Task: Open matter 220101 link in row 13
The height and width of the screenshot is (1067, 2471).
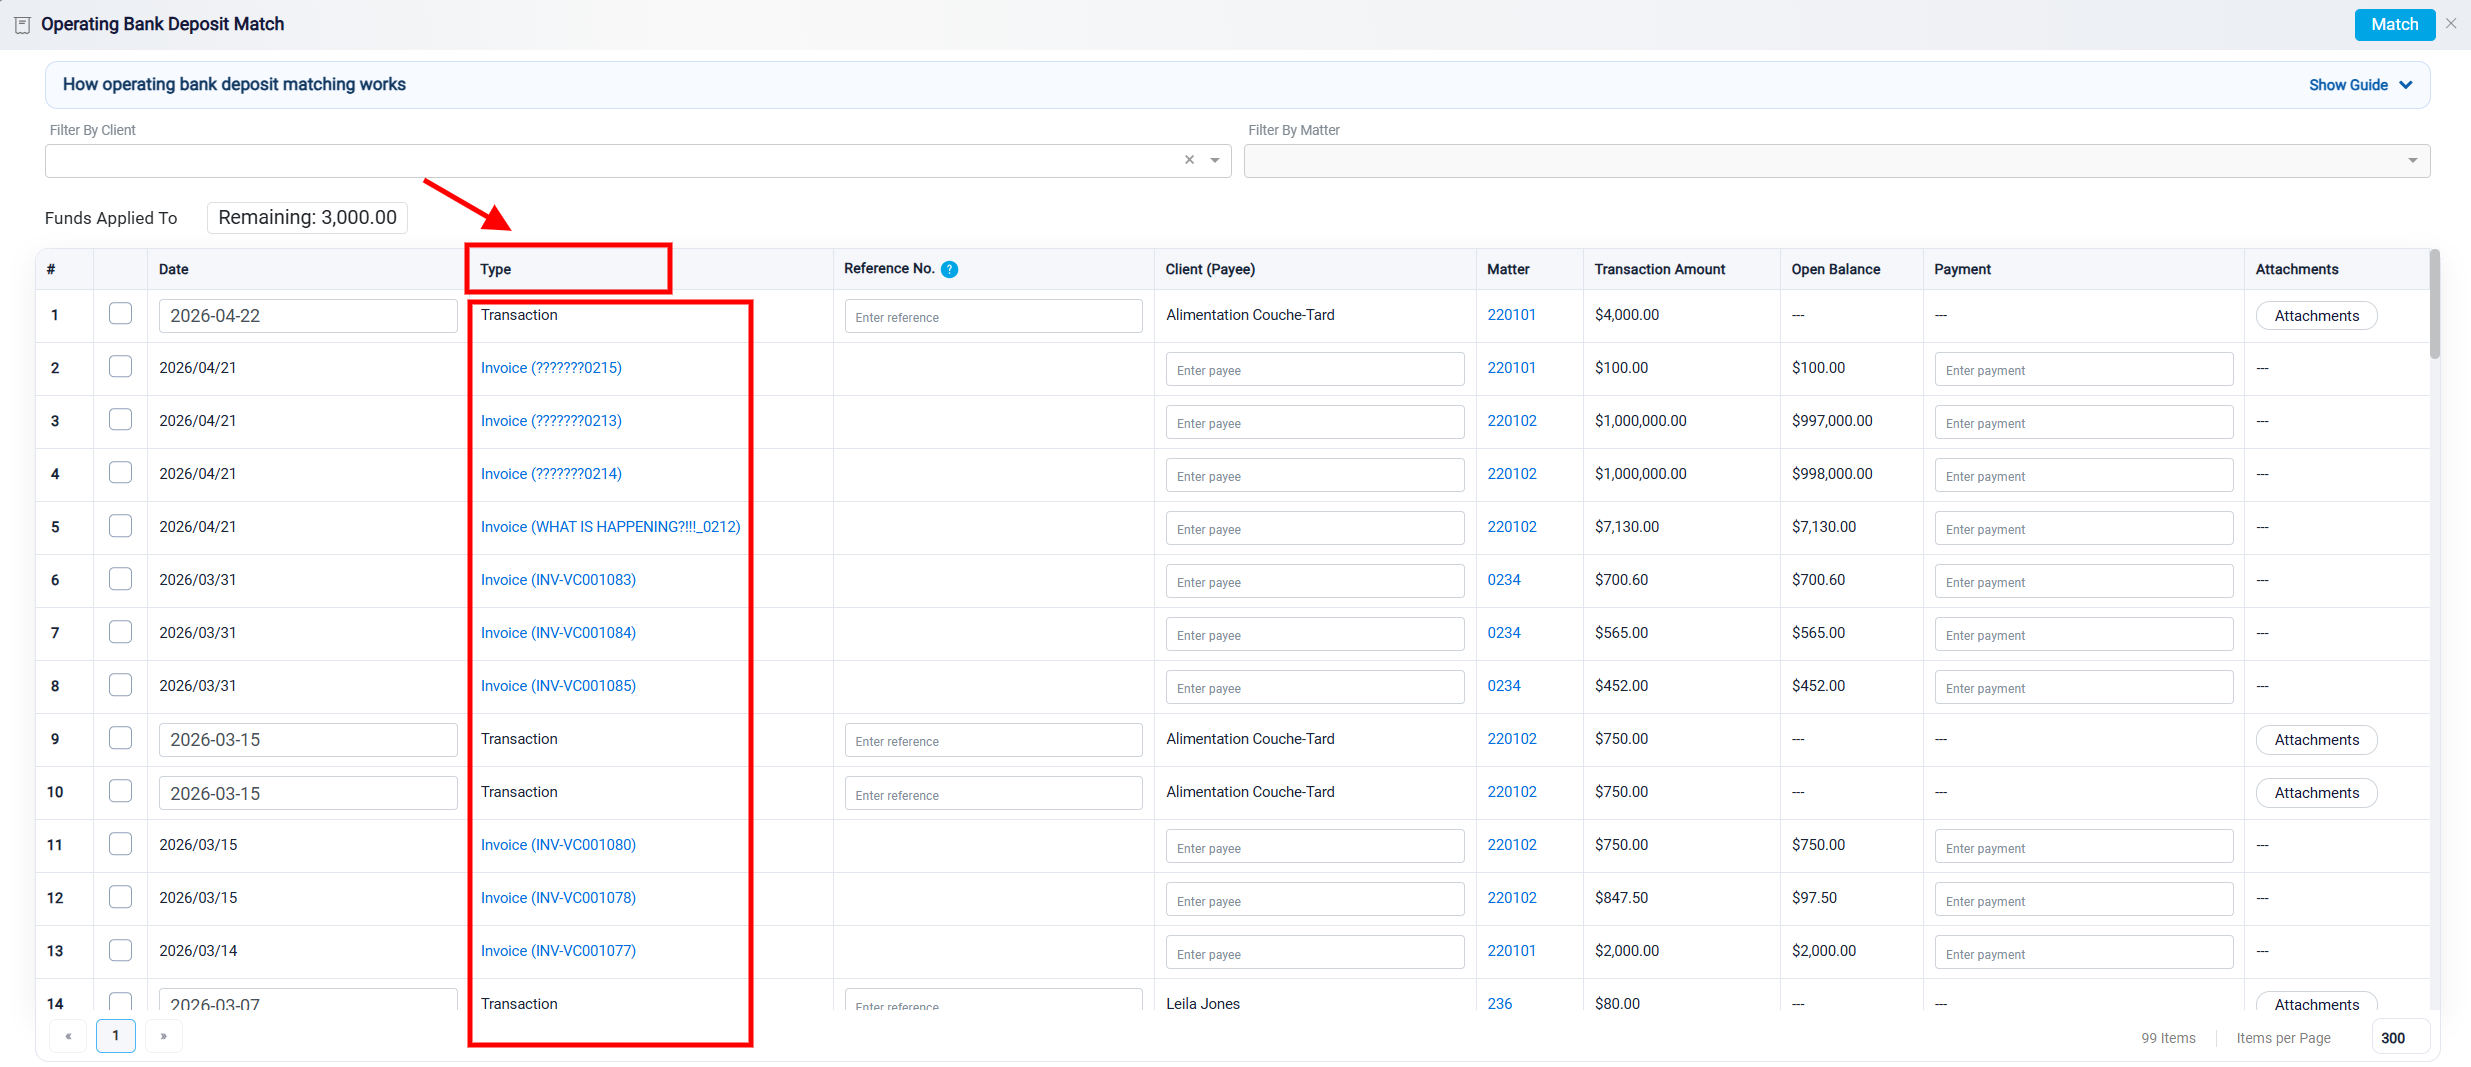Action: (x=1511, y=951)
